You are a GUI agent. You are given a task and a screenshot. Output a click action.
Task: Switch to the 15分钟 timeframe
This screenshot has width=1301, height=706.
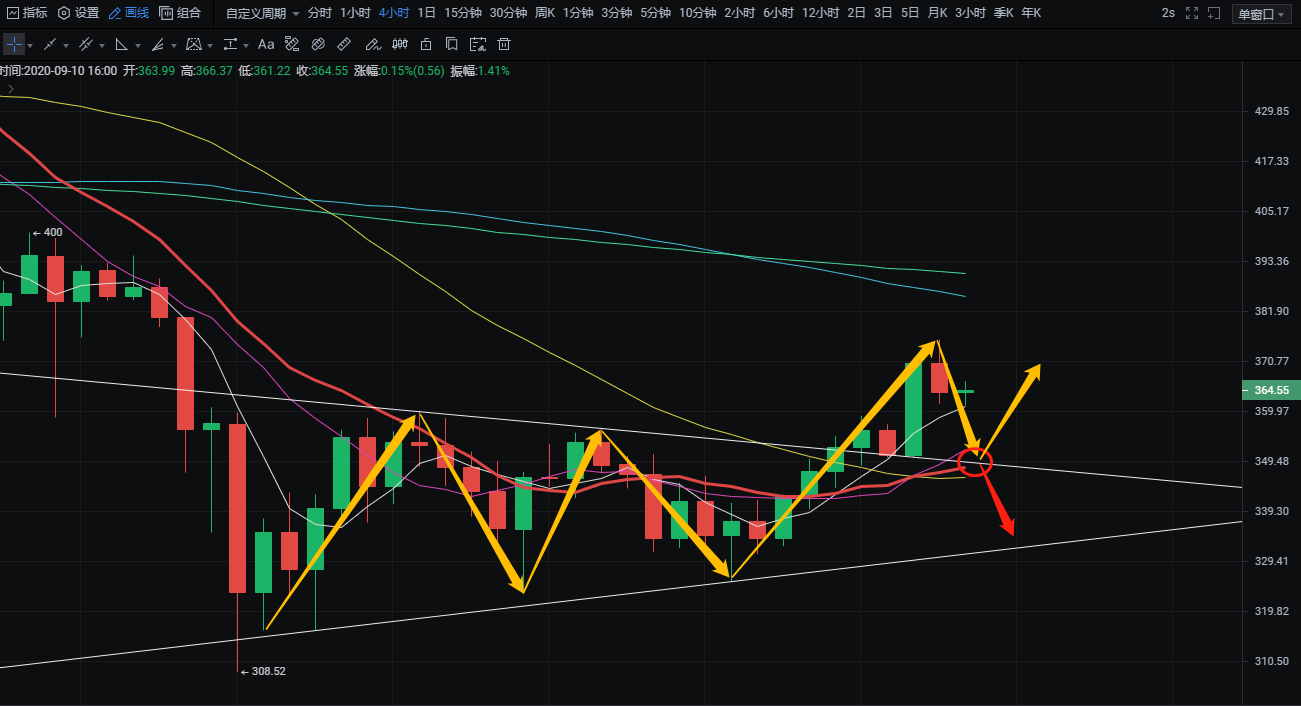[x=462, y=13]
